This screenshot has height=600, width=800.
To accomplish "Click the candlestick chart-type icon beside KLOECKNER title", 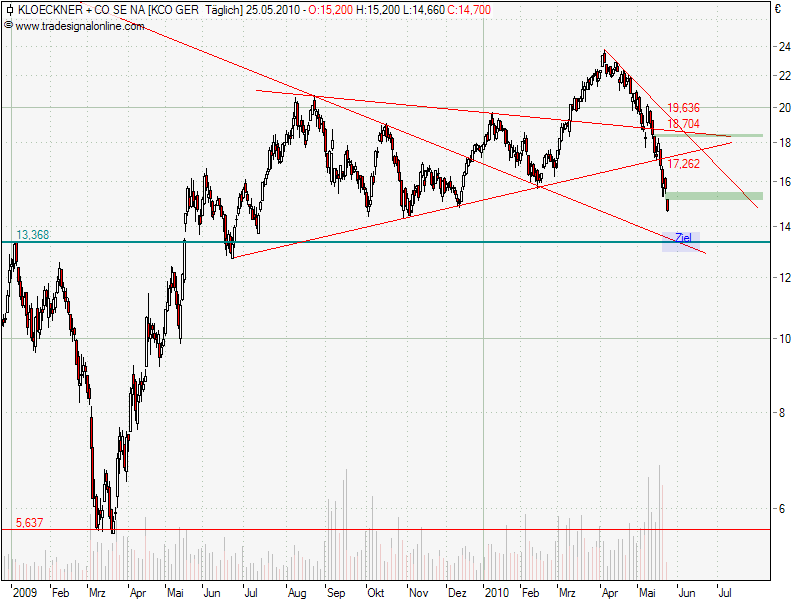I will click(x=9, y=9).
